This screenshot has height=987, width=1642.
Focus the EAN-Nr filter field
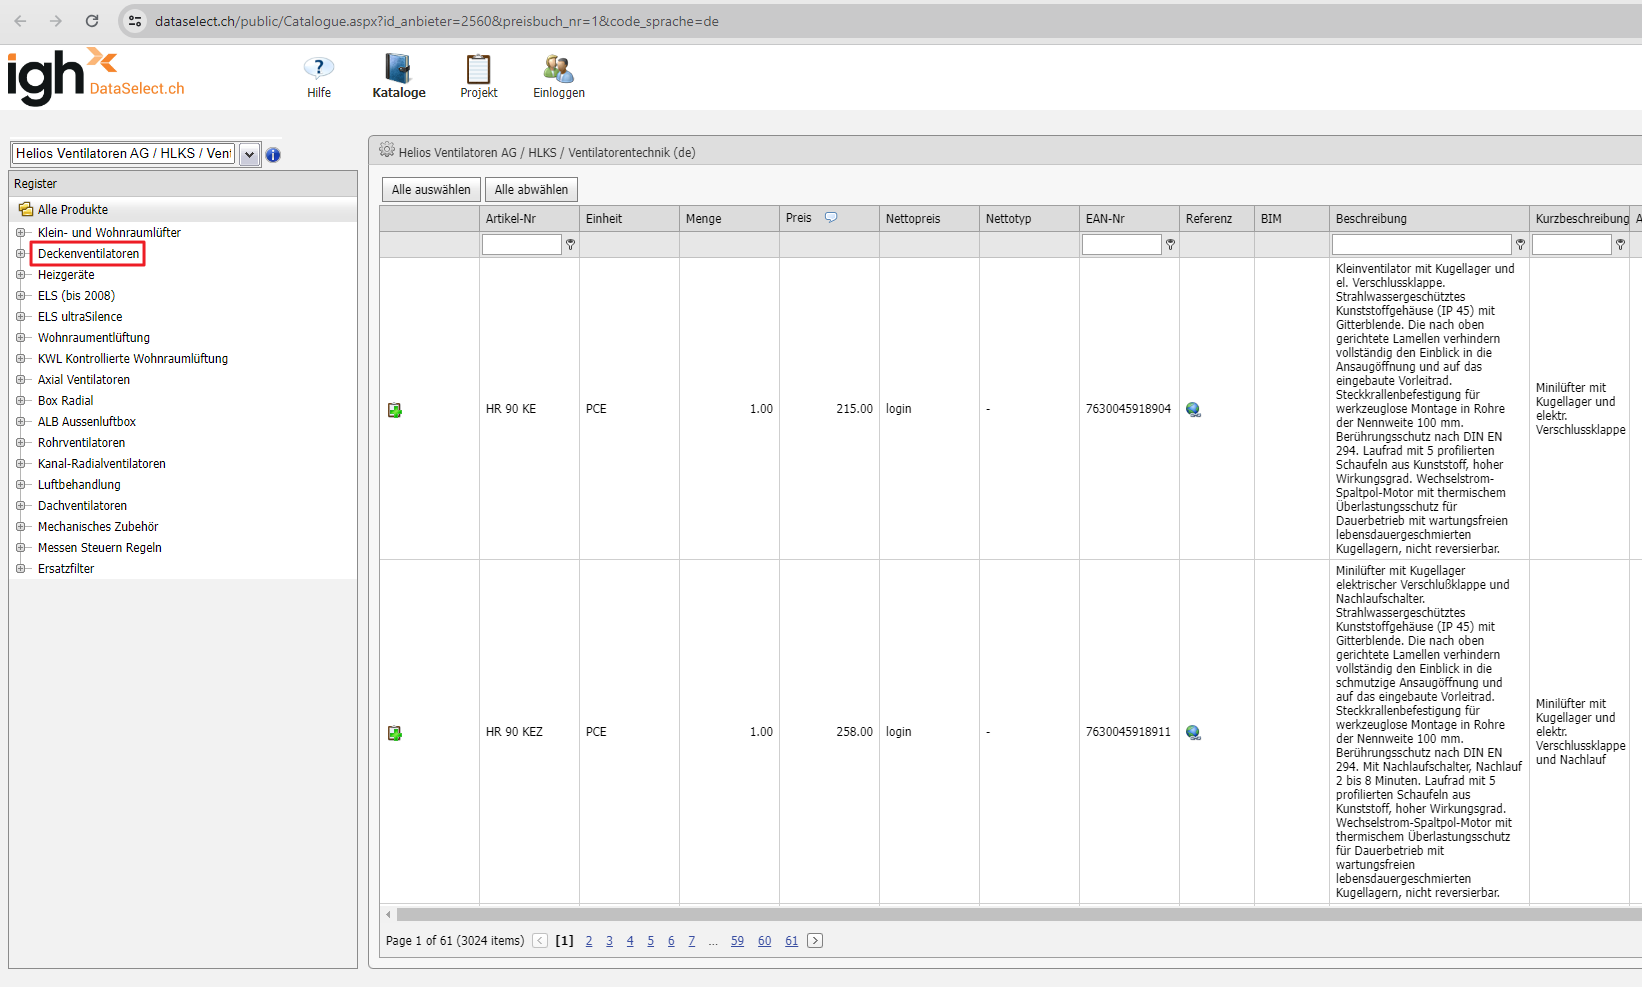pos(1122,244)
